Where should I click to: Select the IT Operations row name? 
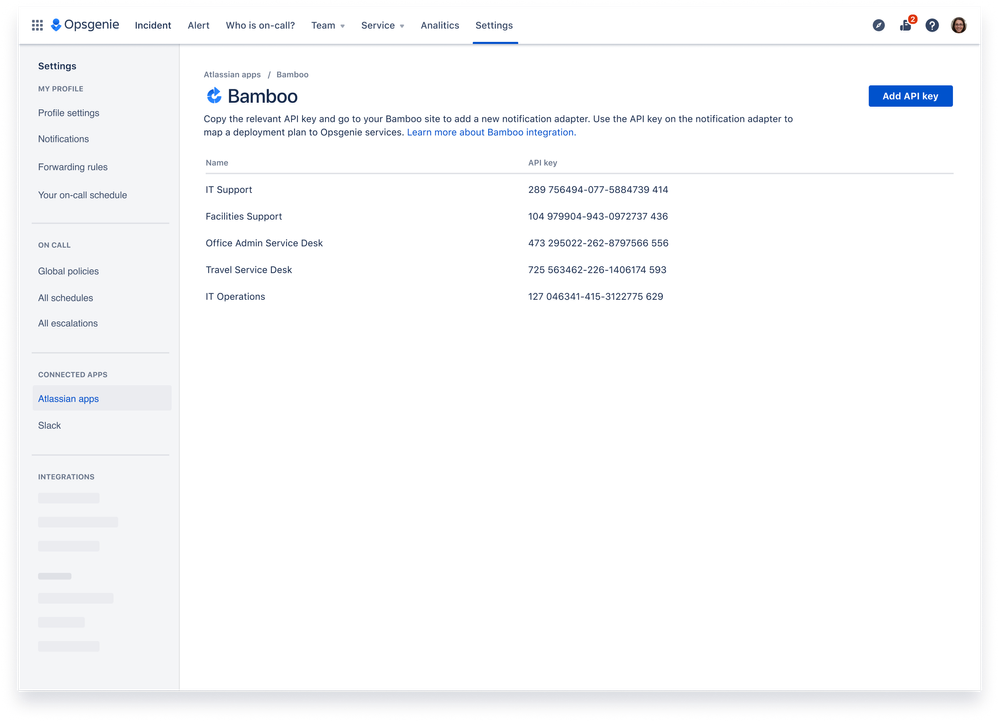click(x=235, y=297)
